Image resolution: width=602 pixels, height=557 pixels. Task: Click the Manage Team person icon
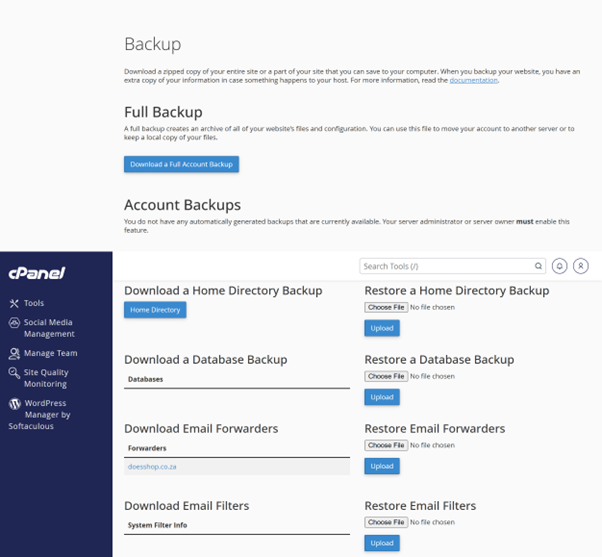(14, 354)
